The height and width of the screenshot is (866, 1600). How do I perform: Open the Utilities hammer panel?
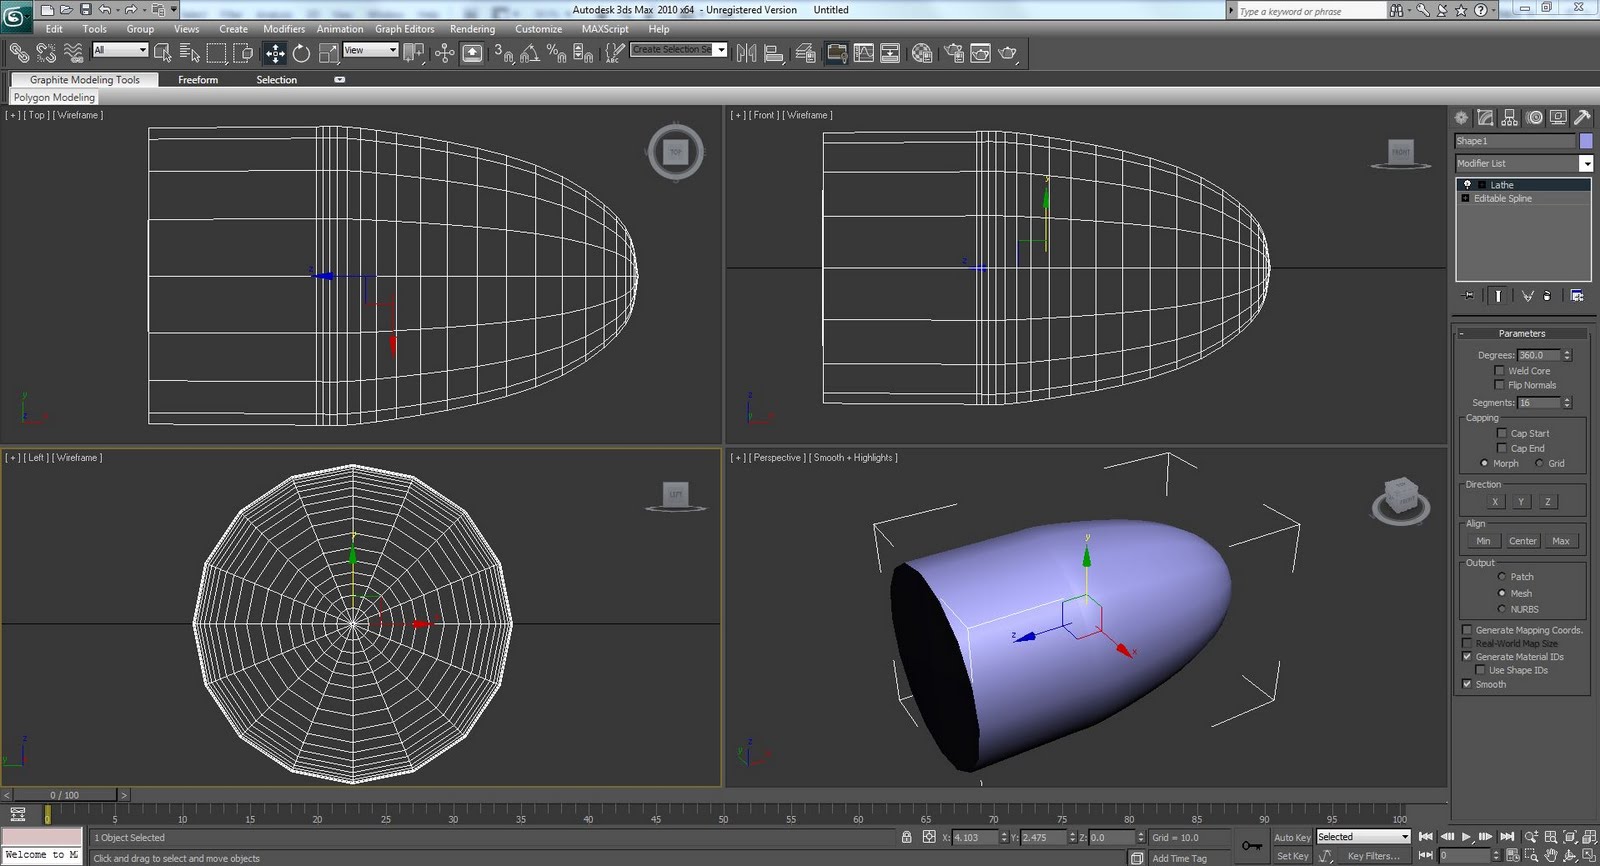pyautogui.click(x=1583, y=118)
